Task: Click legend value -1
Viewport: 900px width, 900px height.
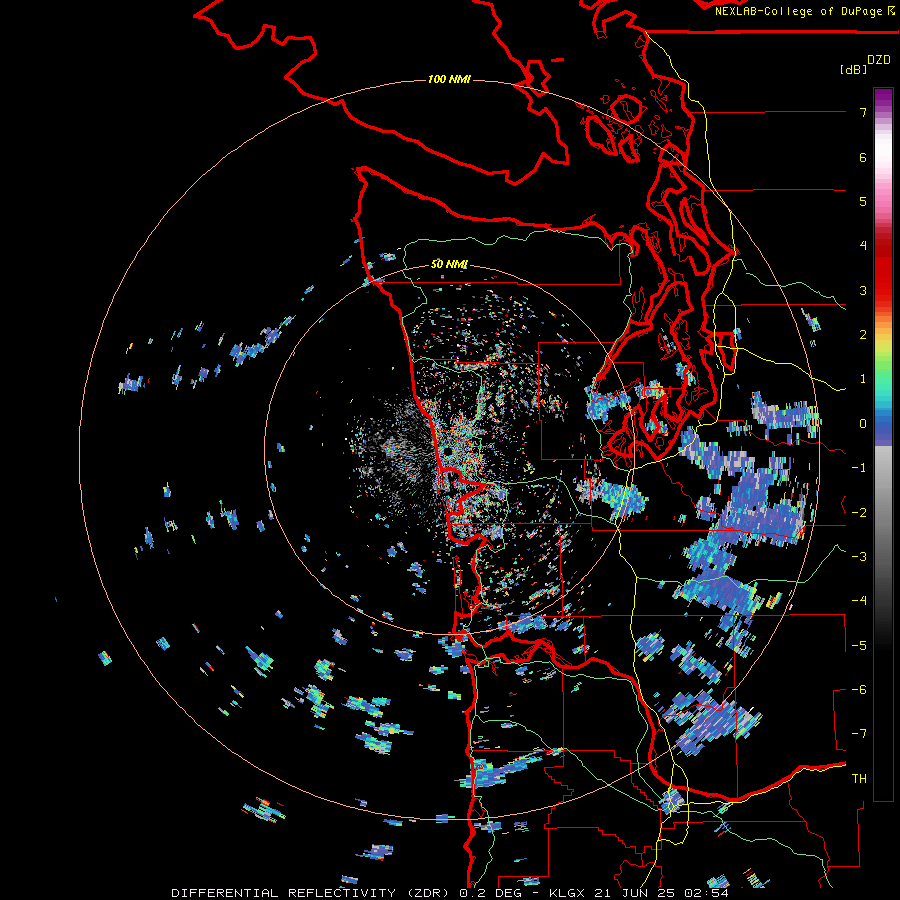Action: coord(859,468)
